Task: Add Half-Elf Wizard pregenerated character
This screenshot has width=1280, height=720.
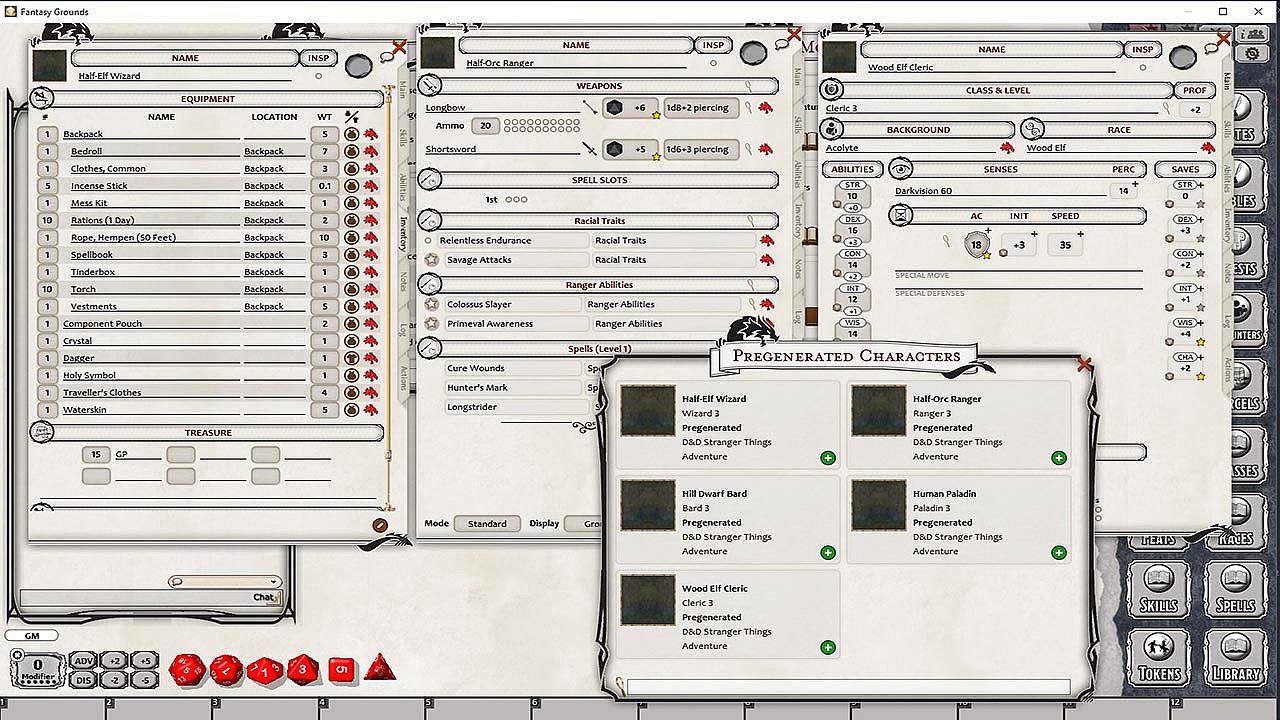Action: click(x=828, y=458)
